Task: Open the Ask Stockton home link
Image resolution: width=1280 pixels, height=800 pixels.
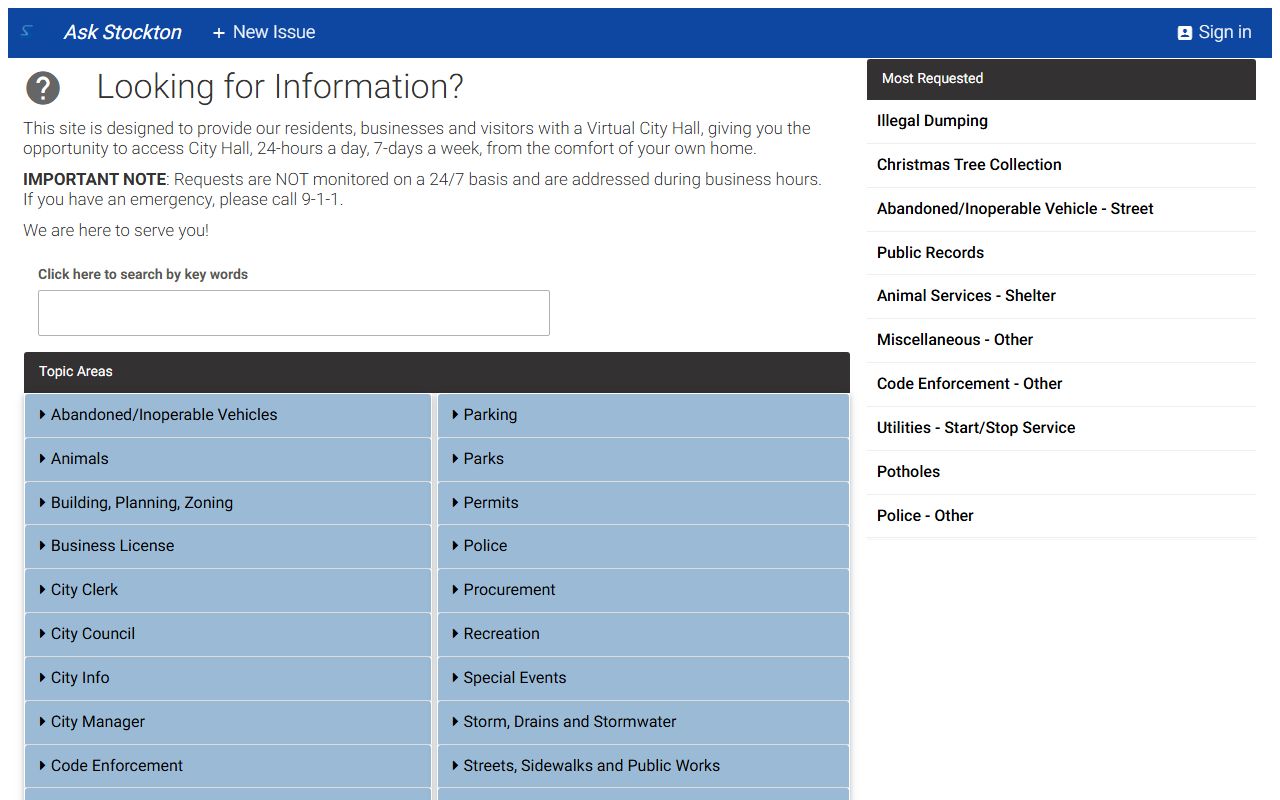Action: pyautogui.click(x=122, y=32)
